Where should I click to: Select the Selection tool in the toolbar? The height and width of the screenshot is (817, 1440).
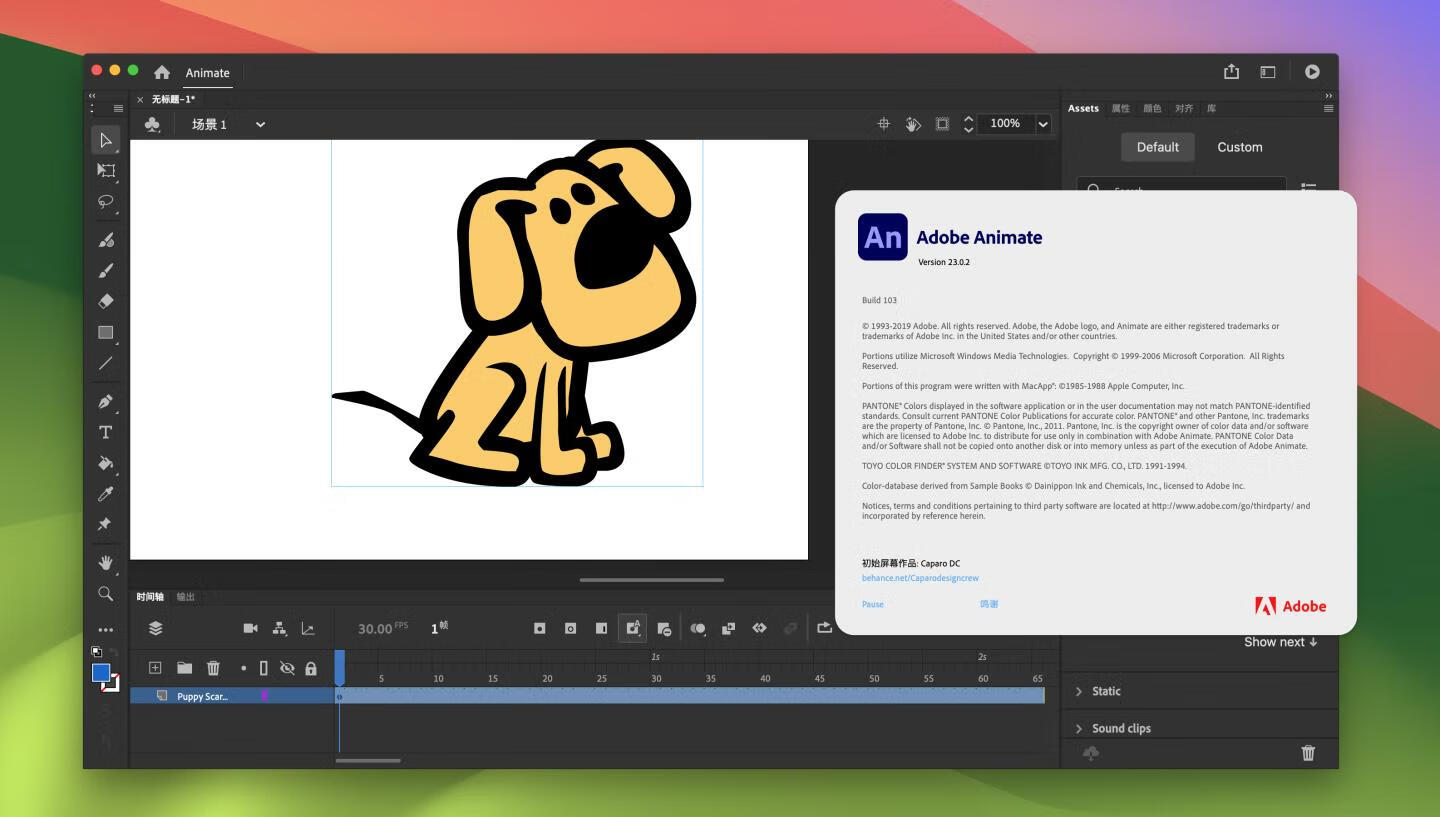(x=106, y=140)
